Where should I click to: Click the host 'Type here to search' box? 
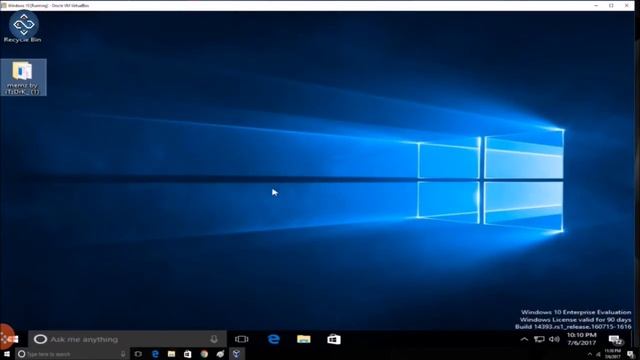tap(73, 354)
